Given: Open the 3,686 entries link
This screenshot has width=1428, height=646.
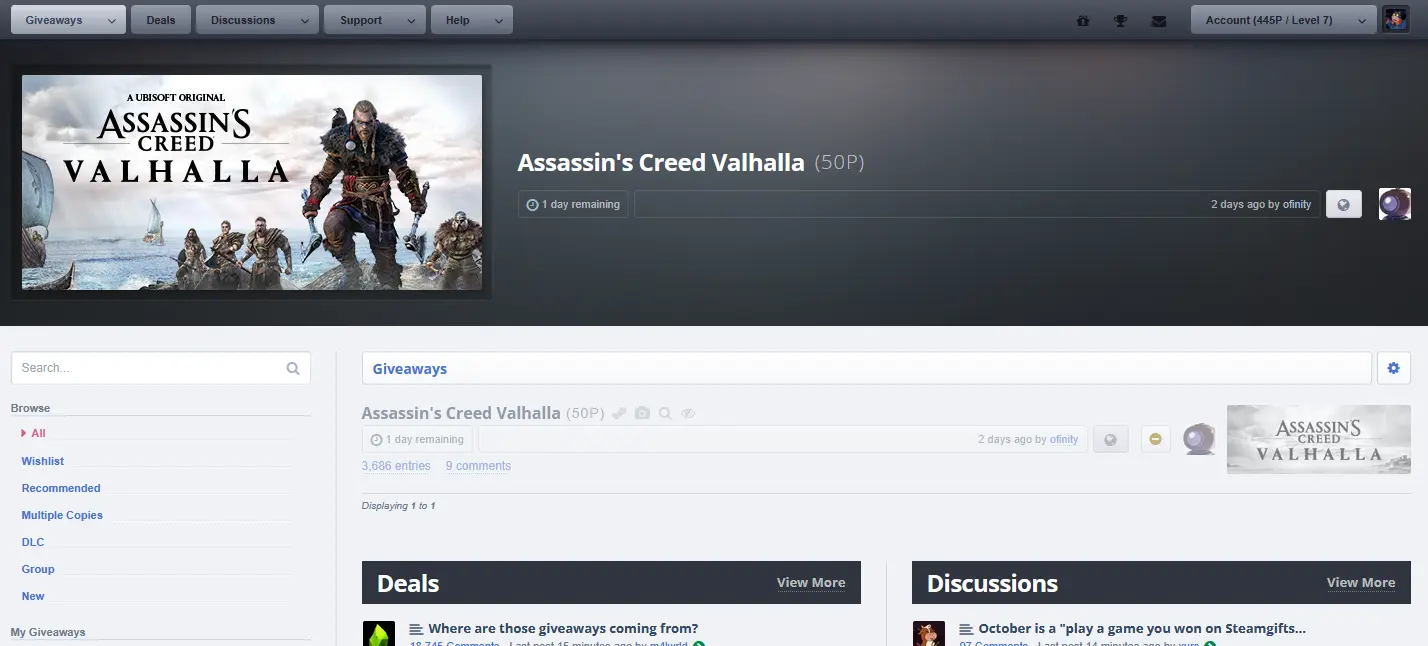Looking at the screenshot, I should pos(396,466).
